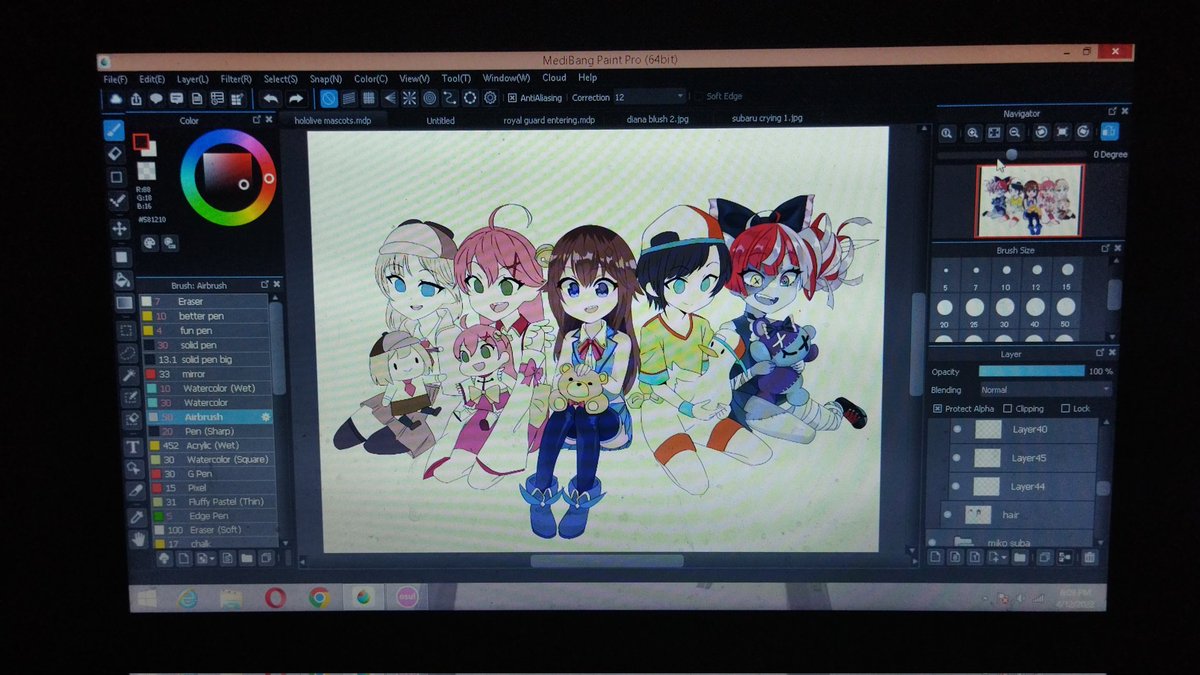Zoom out using the Navigator magnifier minus

1015,132
